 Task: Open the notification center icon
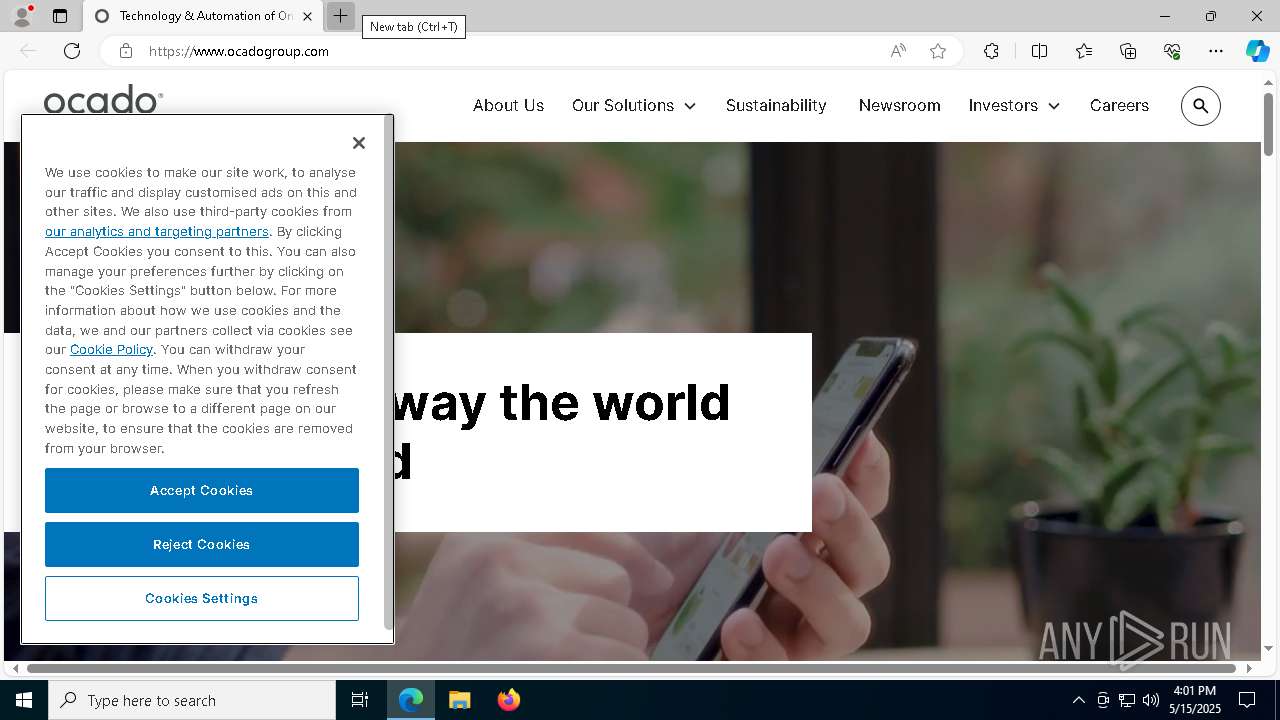[1247, 700]
